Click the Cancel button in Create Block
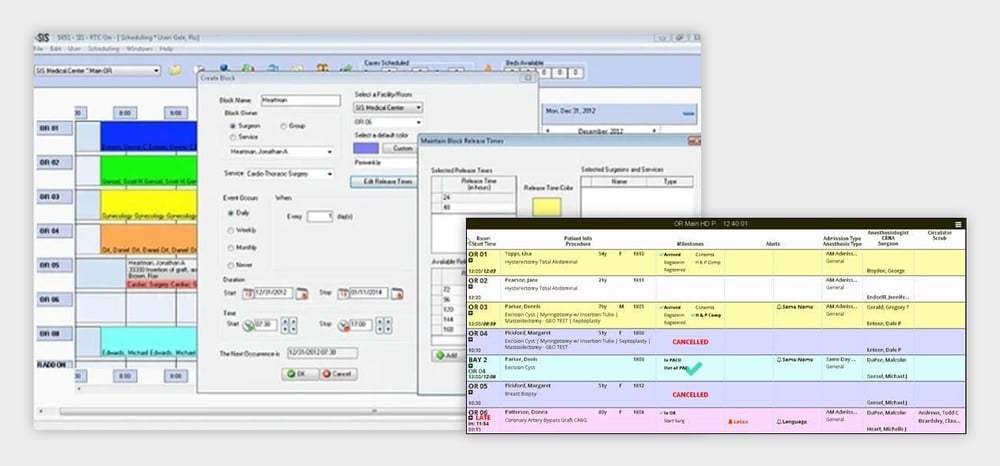 pos(338,374)
